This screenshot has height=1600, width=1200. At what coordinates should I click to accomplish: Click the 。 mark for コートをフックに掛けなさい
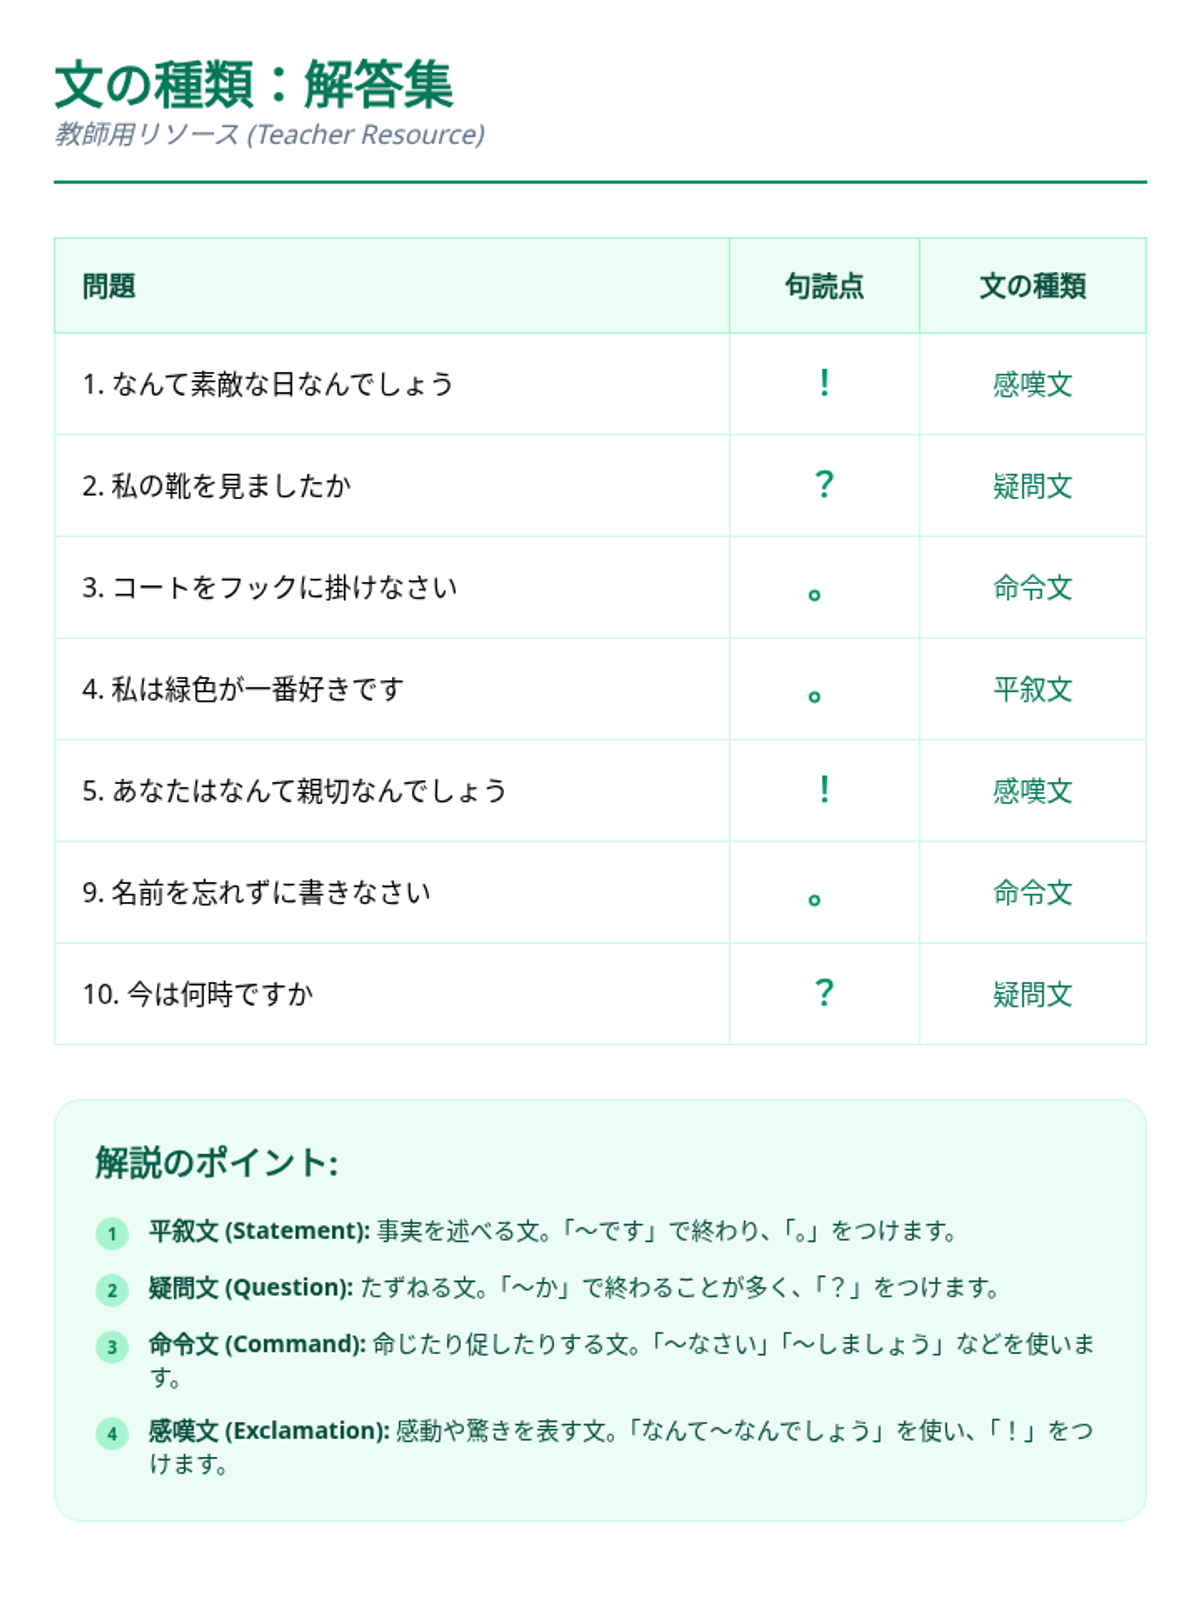(814, 594)
